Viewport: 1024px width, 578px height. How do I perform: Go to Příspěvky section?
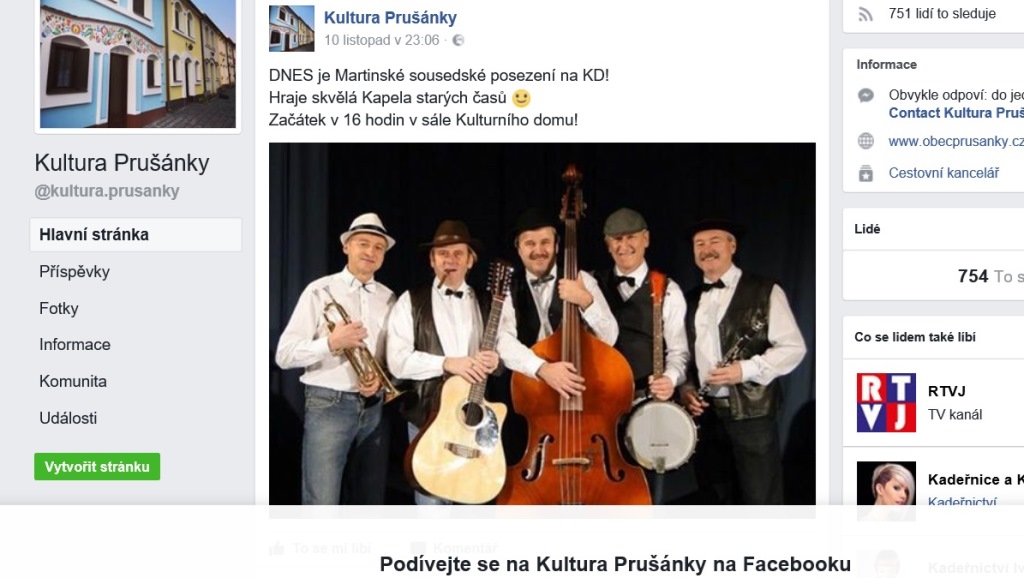[x=74, y=272]
